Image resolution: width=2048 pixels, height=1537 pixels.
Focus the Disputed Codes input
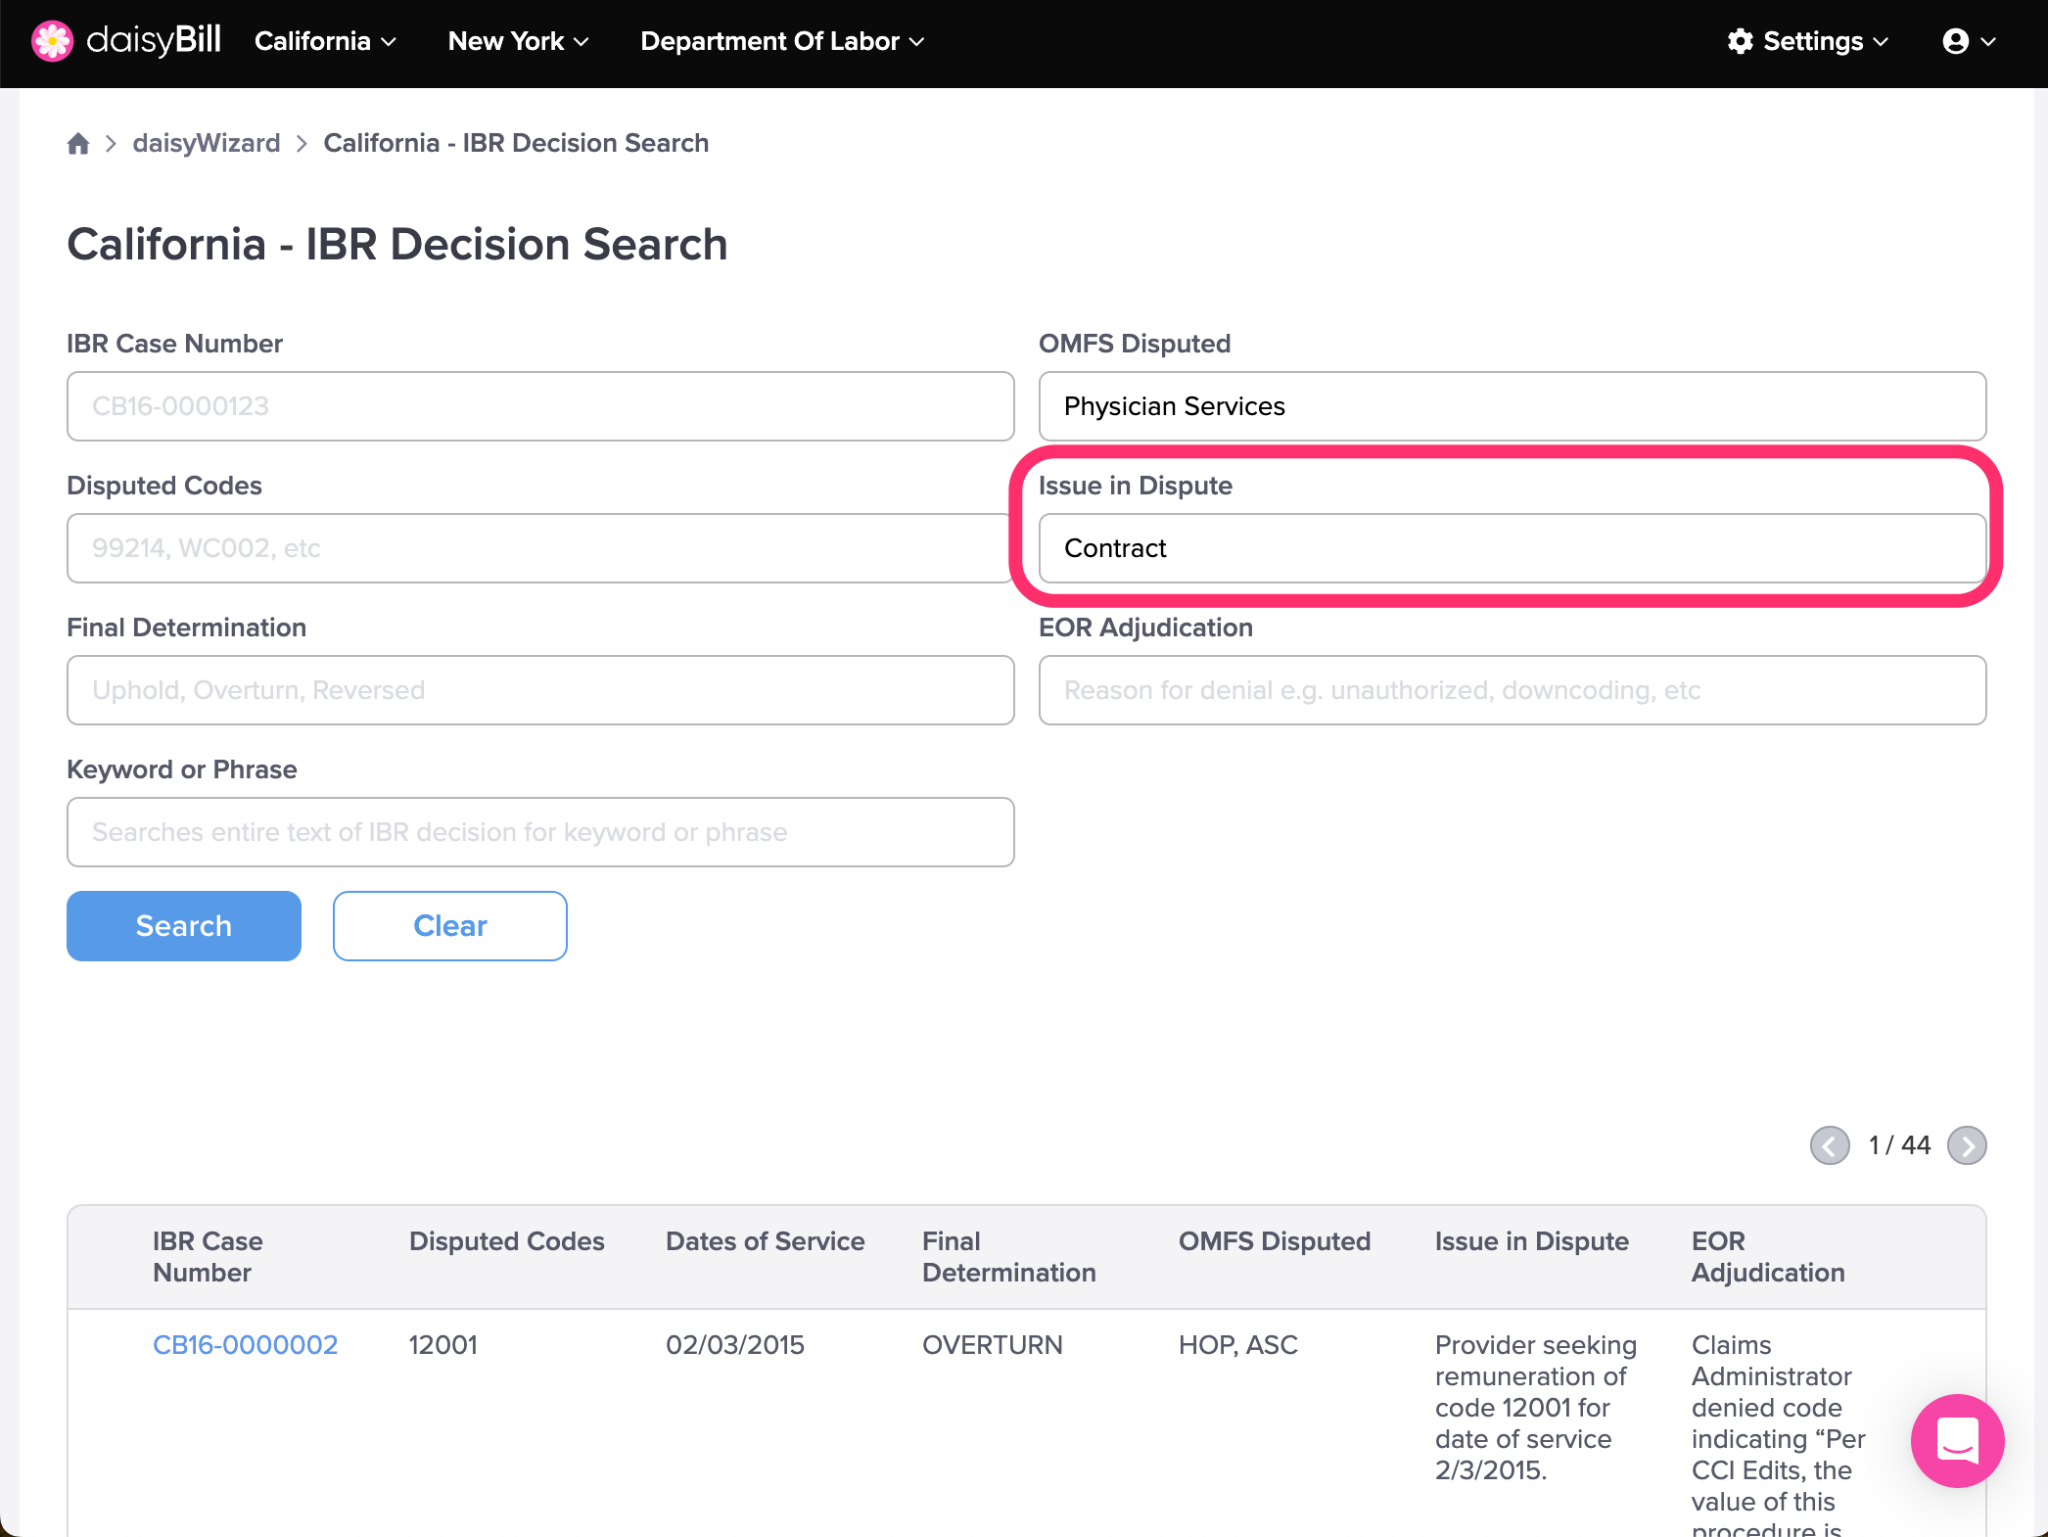coord(540,548)
